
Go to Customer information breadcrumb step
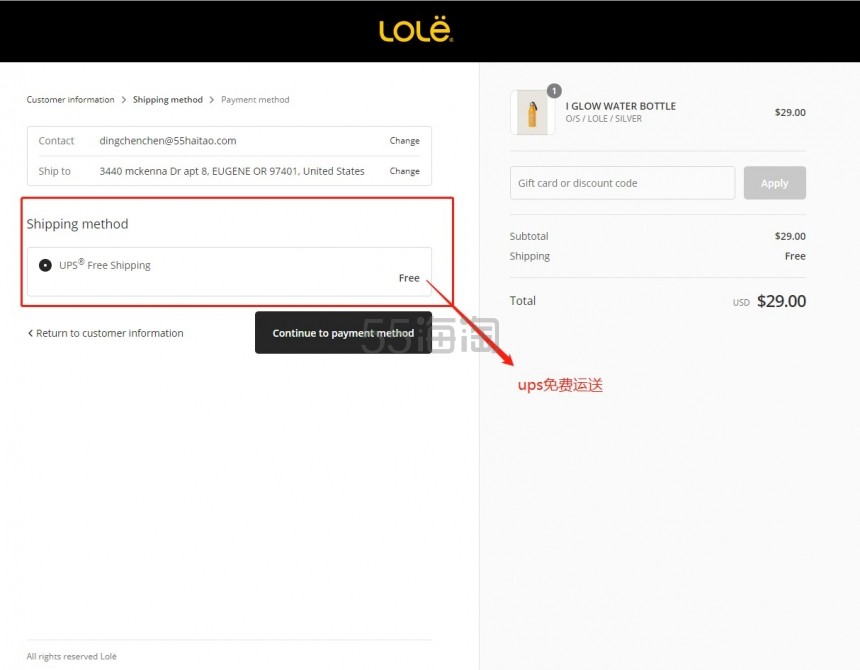[70, 100]
